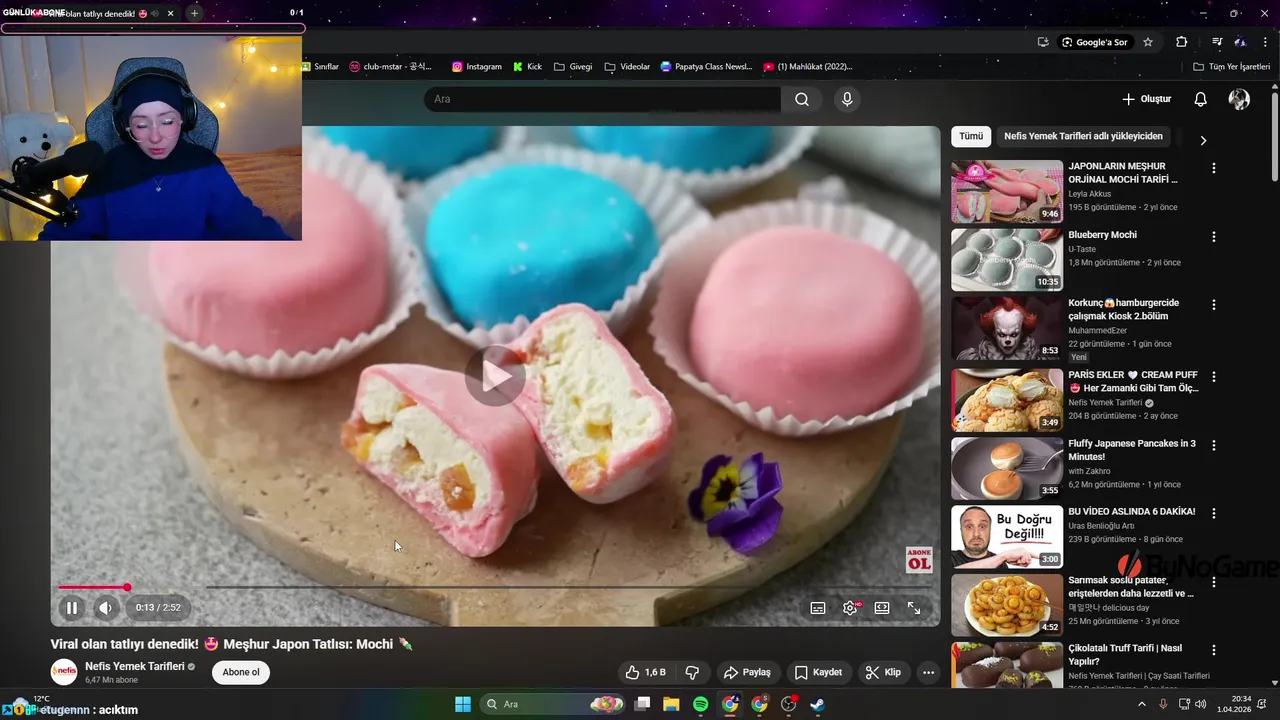Enter fullscreen video mode

pyautogui.click(x=914, y=608)
